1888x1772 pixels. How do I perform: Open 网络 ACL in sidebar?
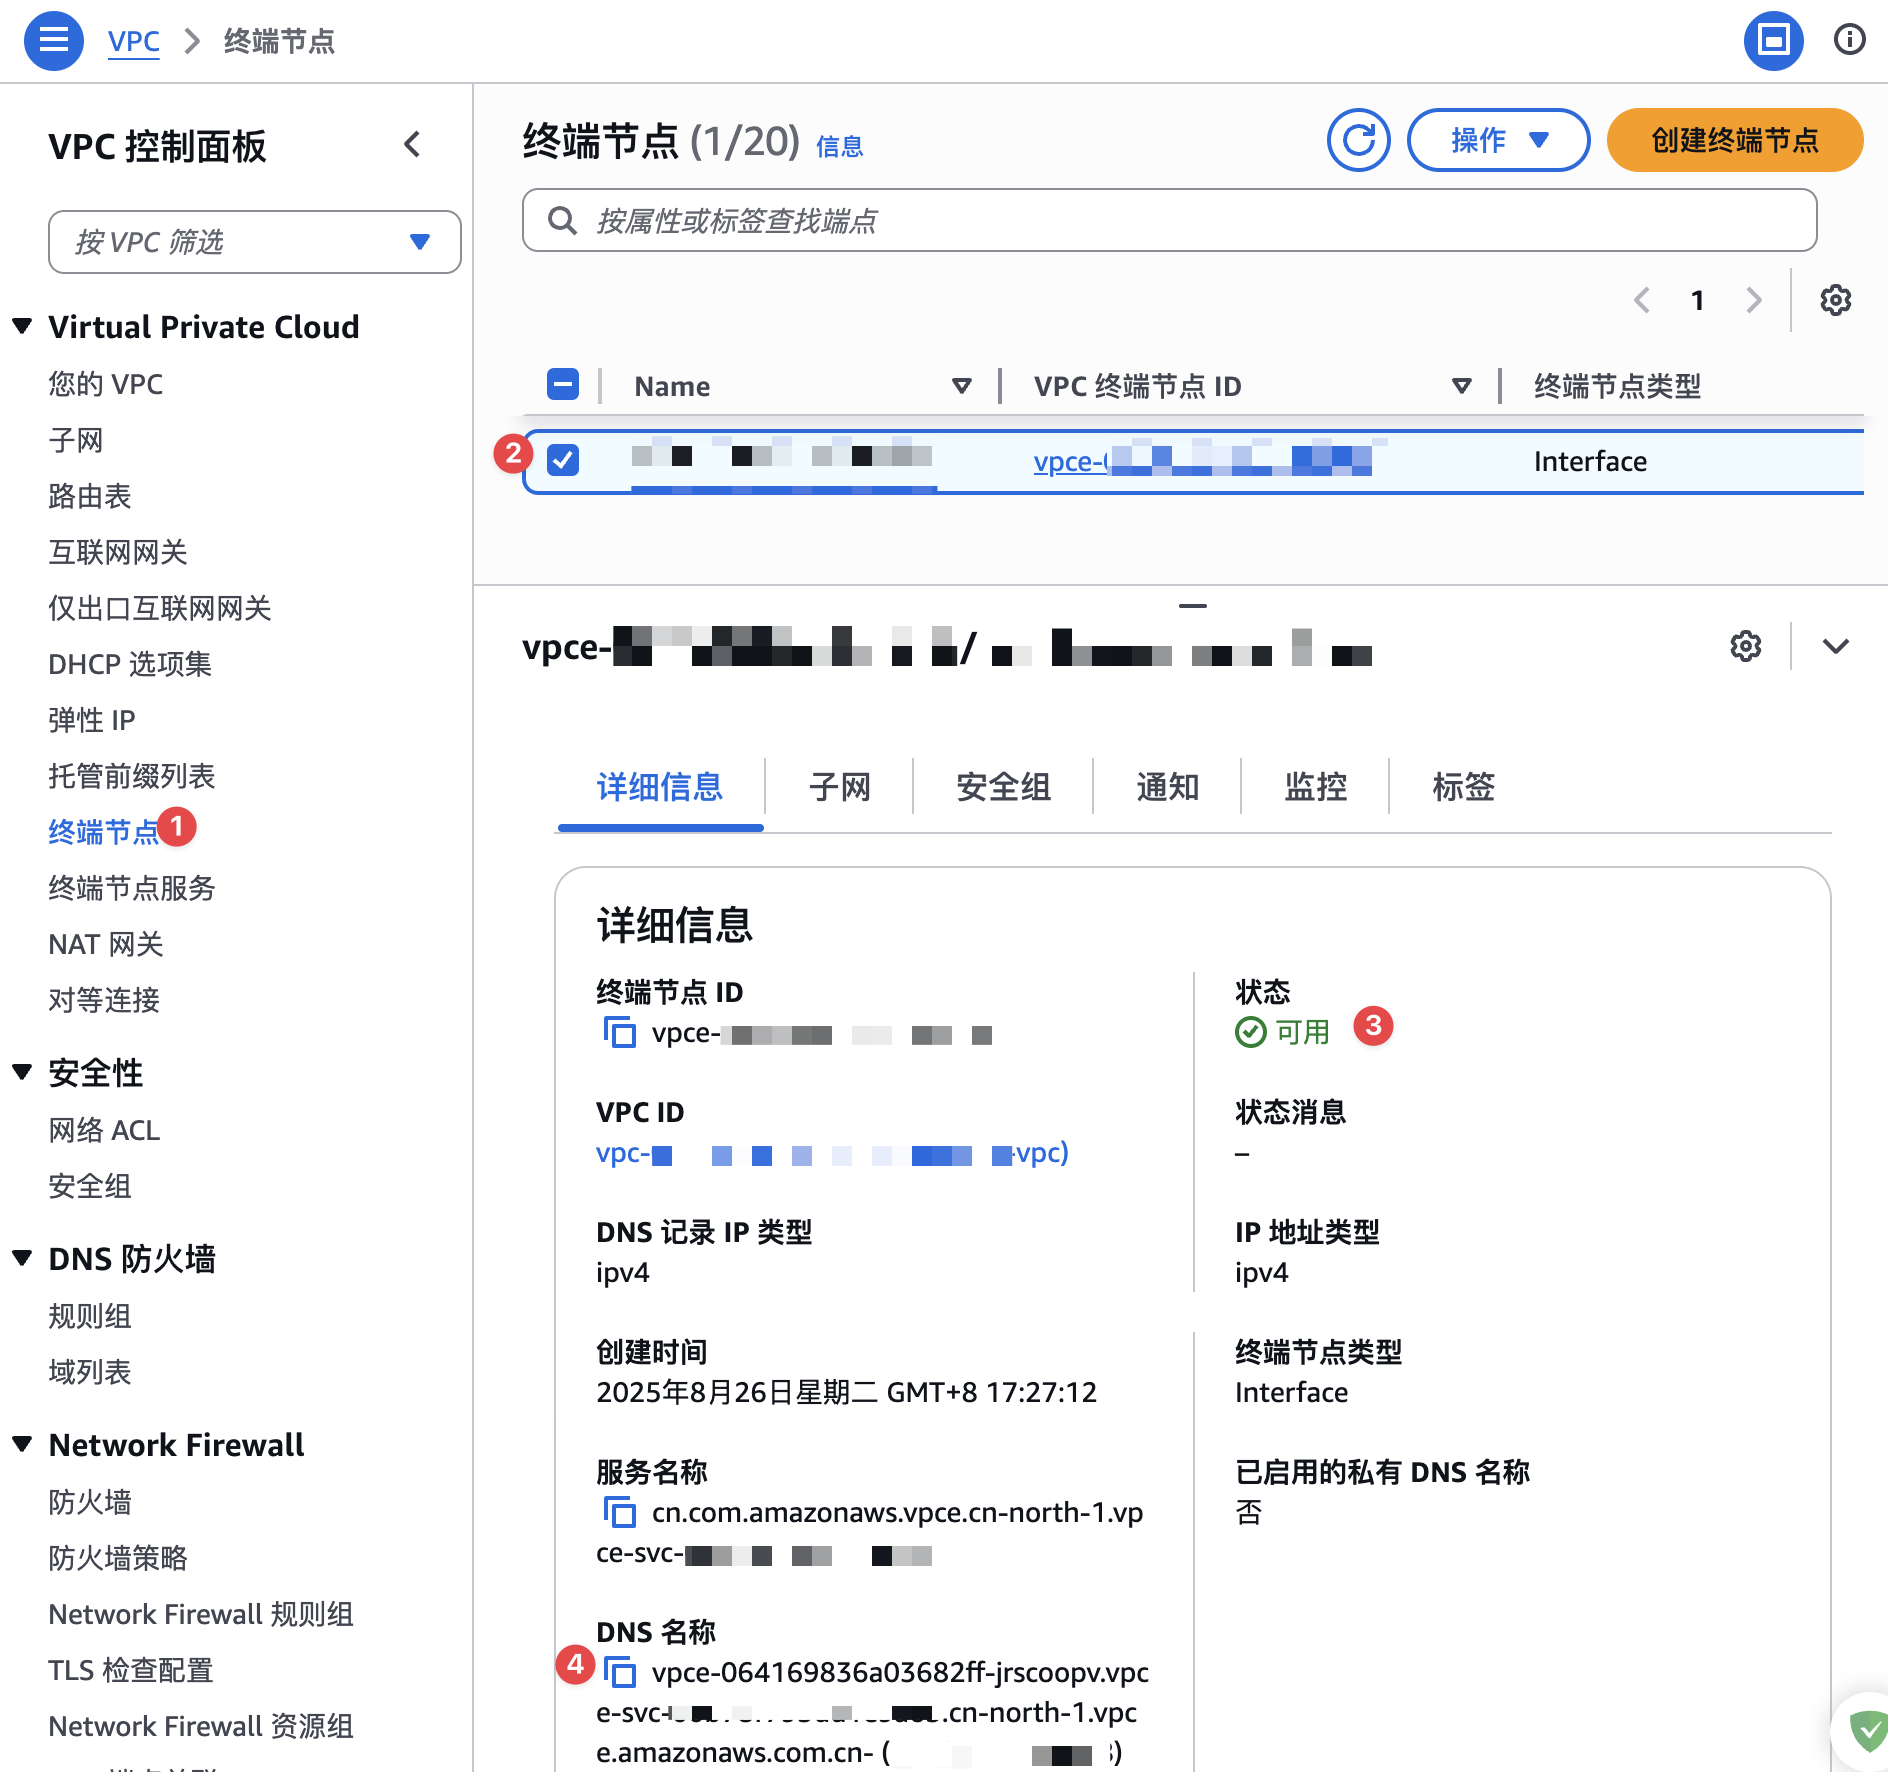104,1130
